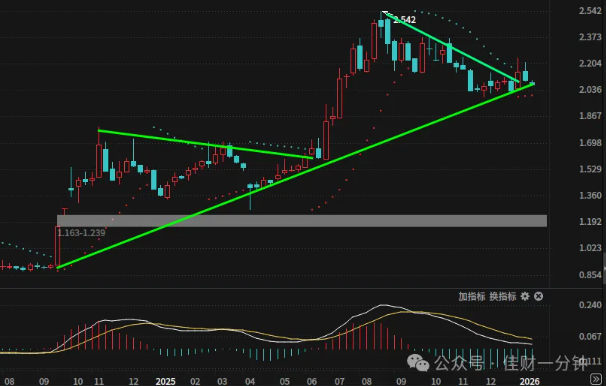Click the 0.067 MACD axis value
Screen dimensions: 606x386
click(590, 337)
